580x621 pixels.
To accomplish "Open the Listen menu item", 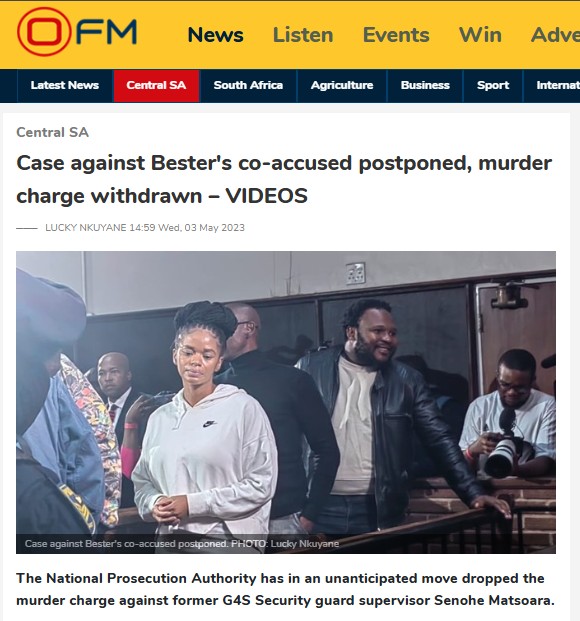I will pyautogui.click(x=303, y=35).
